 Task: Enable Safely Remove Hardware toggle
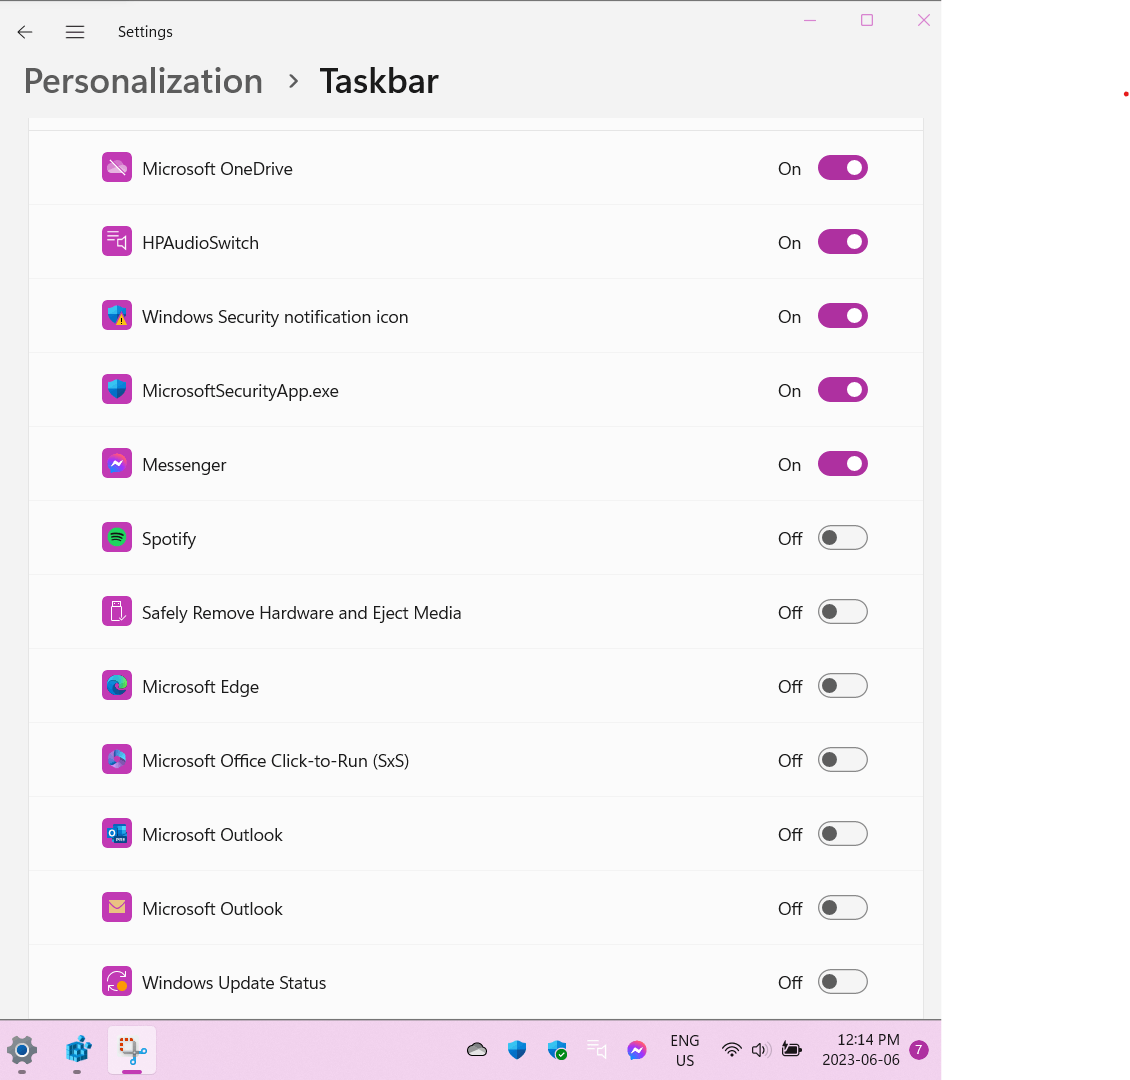(x=842, y=612)
